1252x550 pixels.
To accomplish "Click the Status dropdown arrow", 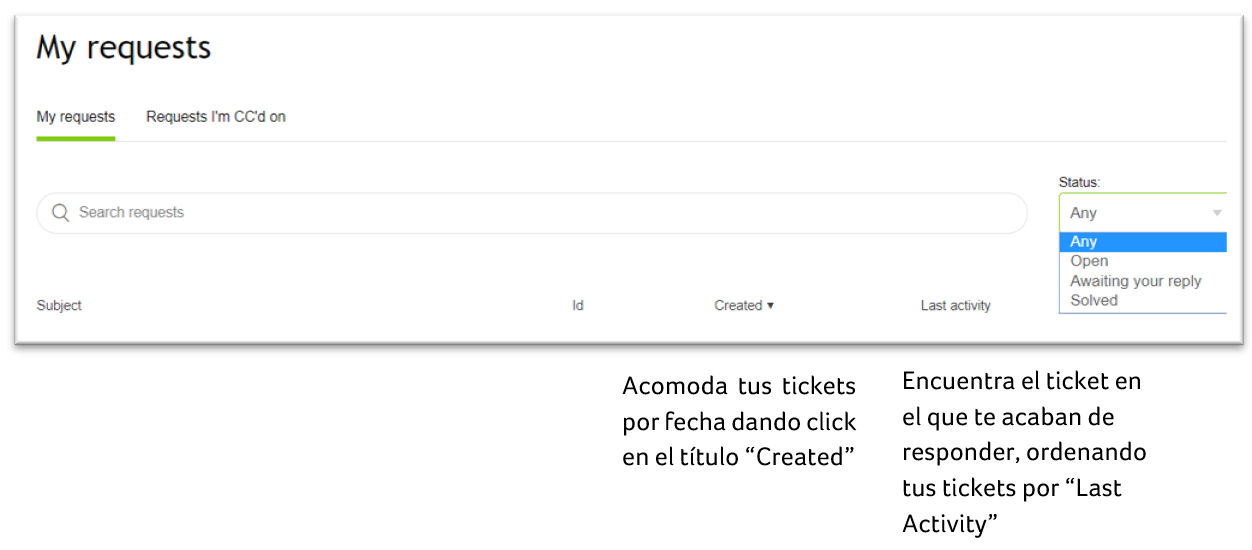I will tap(1216, 213).
